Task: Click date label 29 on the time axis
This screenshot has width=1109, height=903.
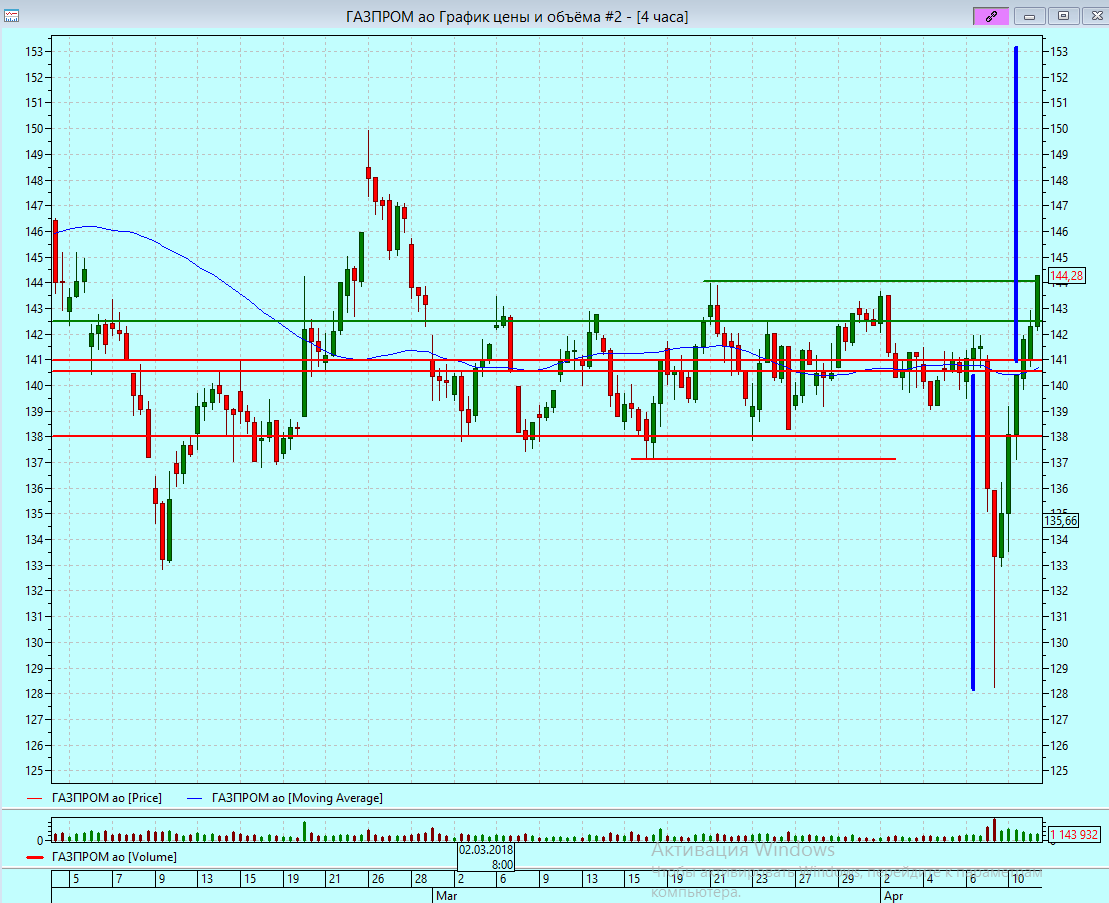Action: coord(847,878)
